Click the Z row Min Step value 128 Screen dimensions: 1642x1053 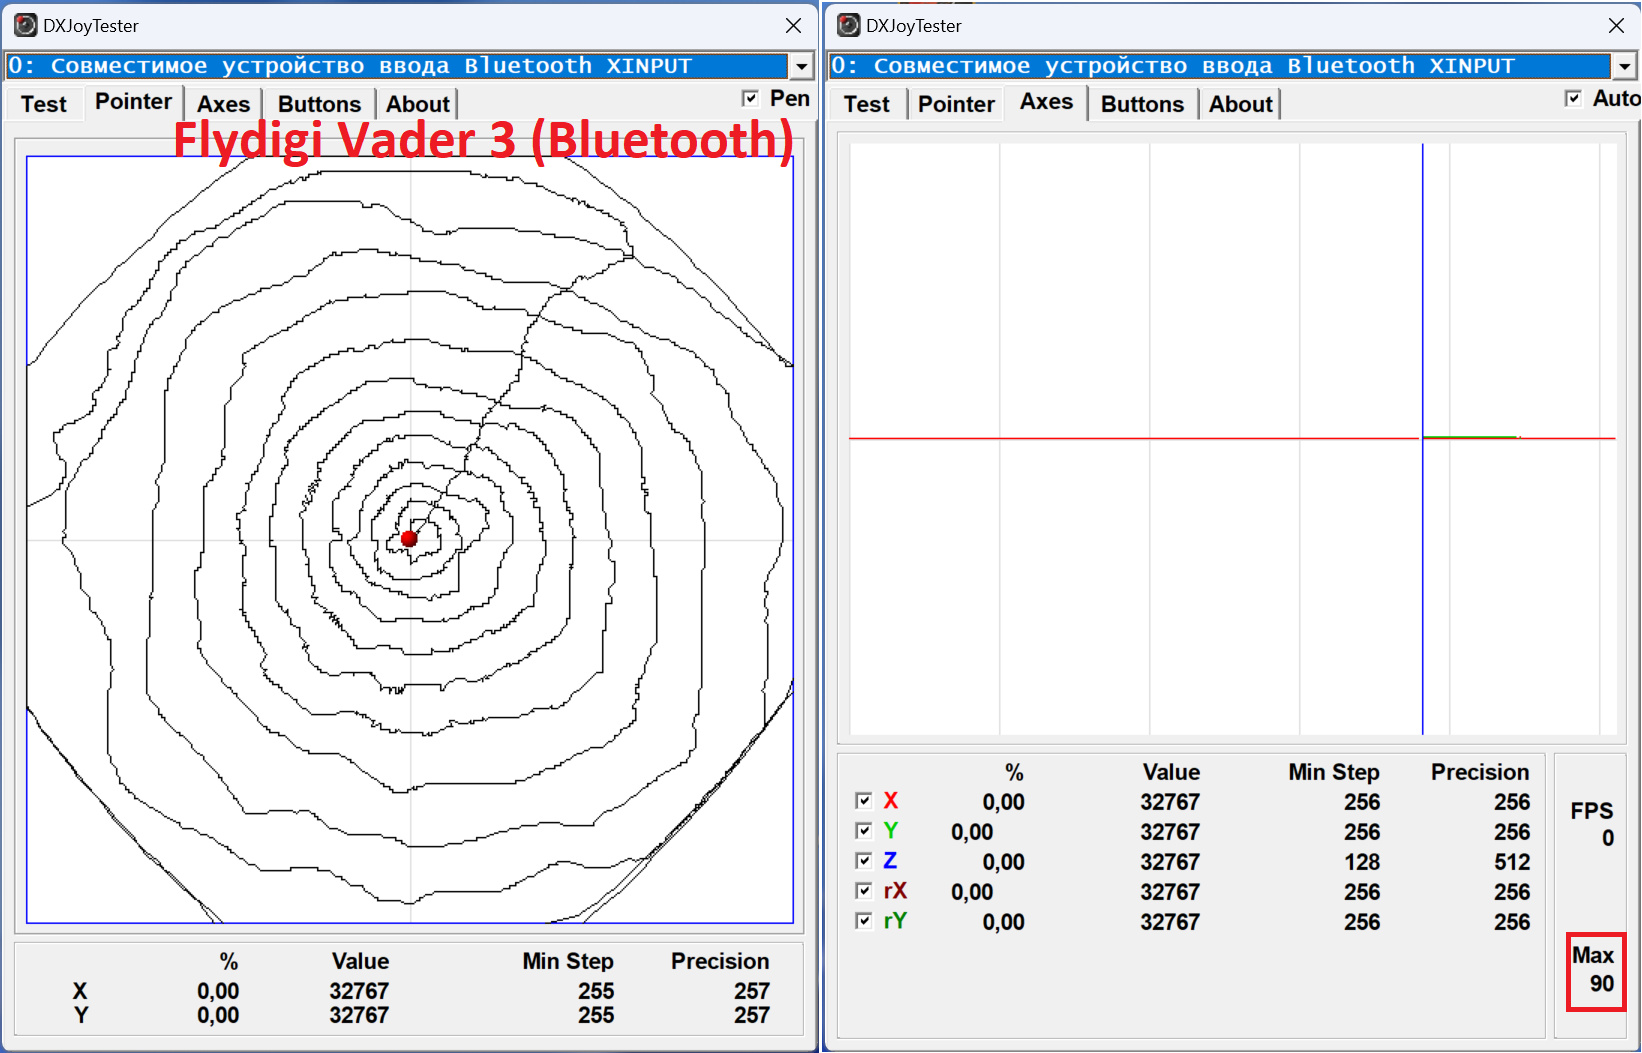[x=1362, y=862]
